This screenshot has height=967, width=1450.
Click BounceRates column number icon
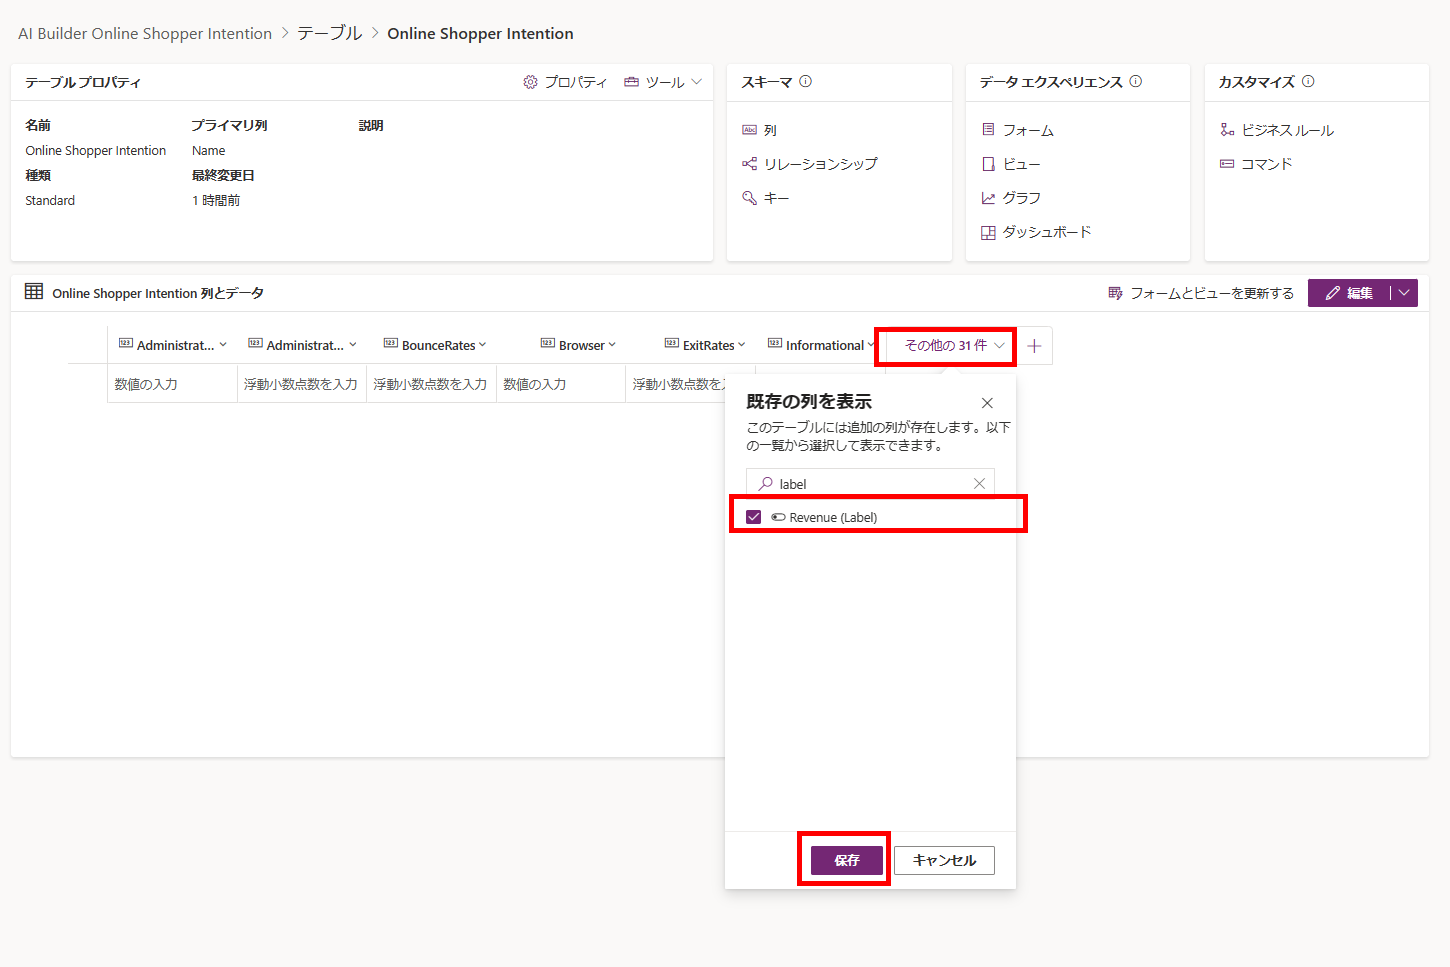pyautogui.click(x=391, y=343)
